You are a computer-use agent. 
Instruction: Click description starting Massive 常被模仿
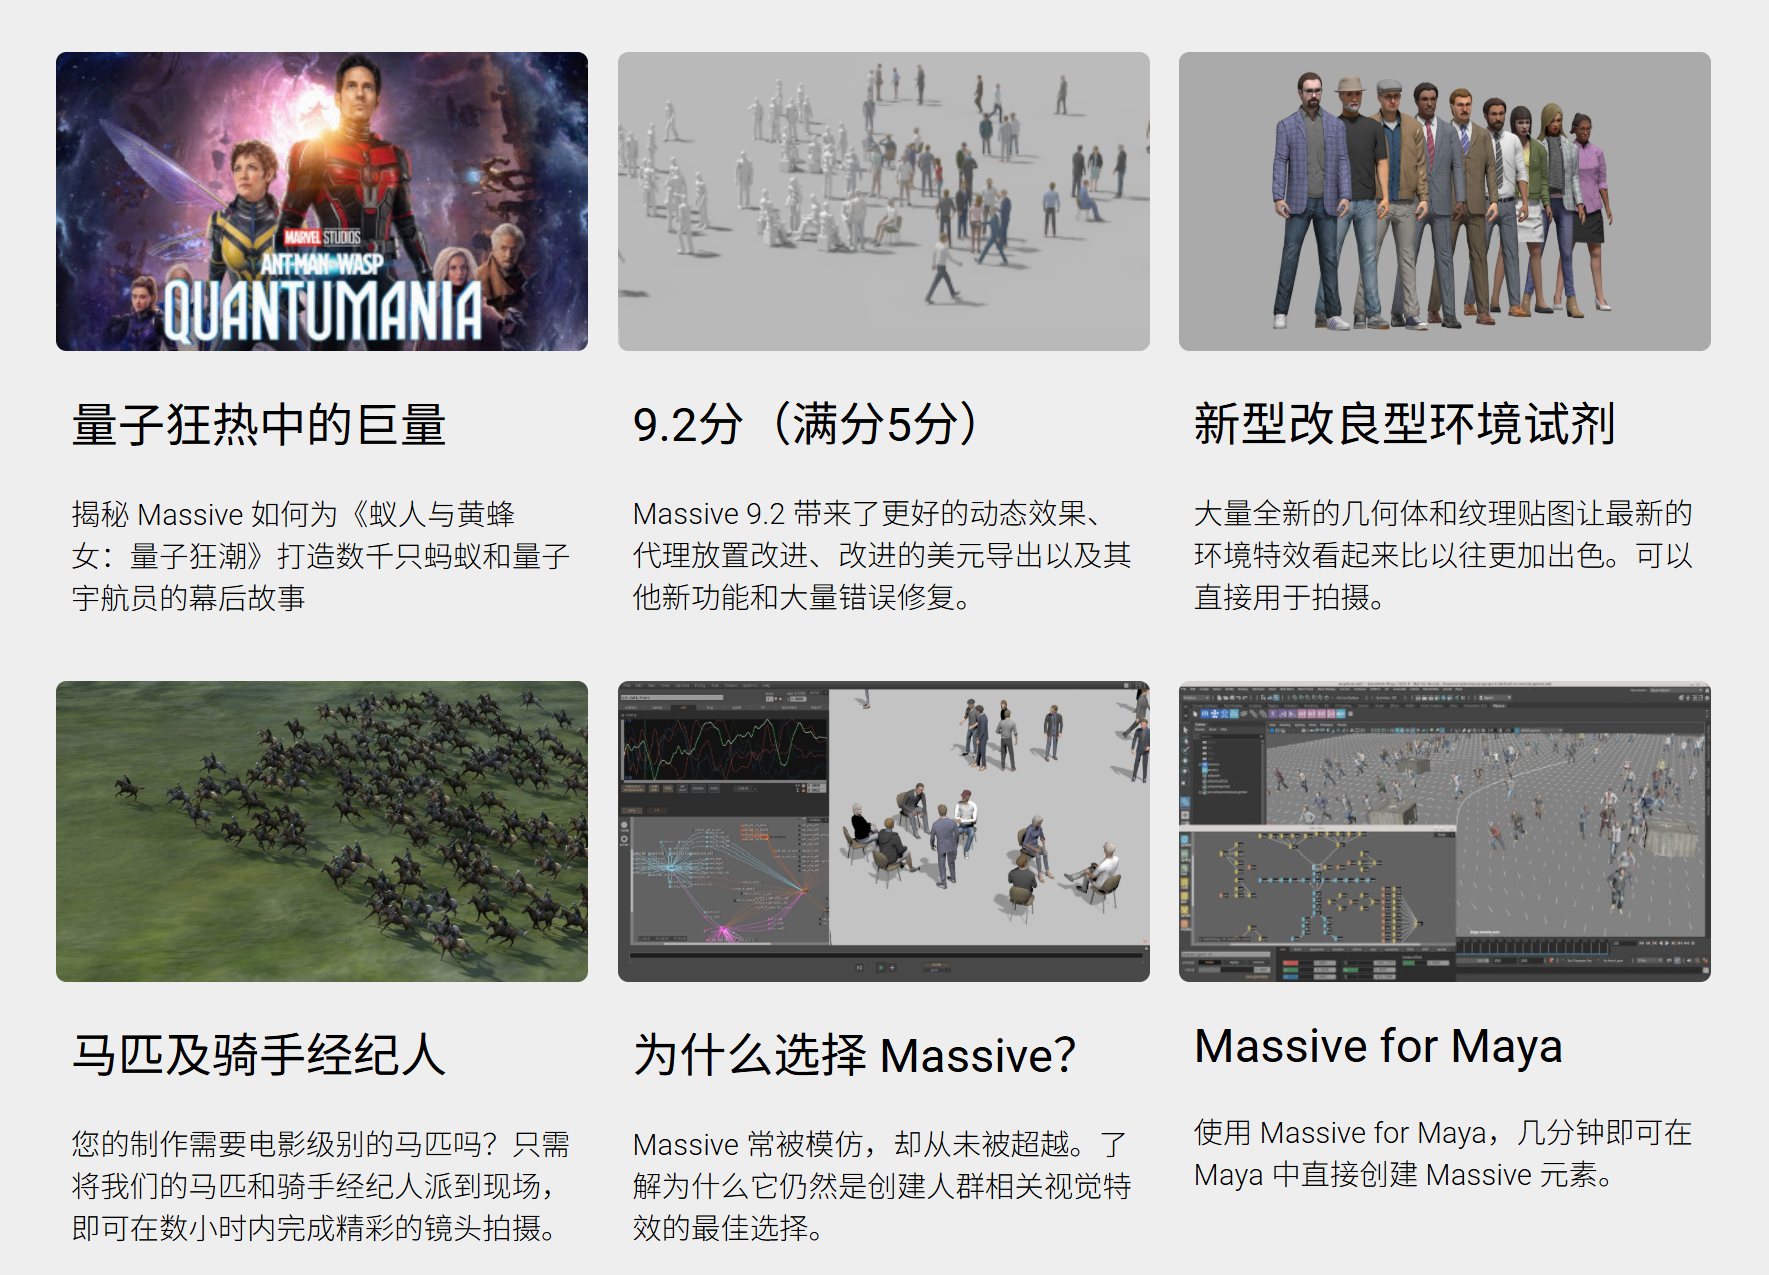[882, 1186]
